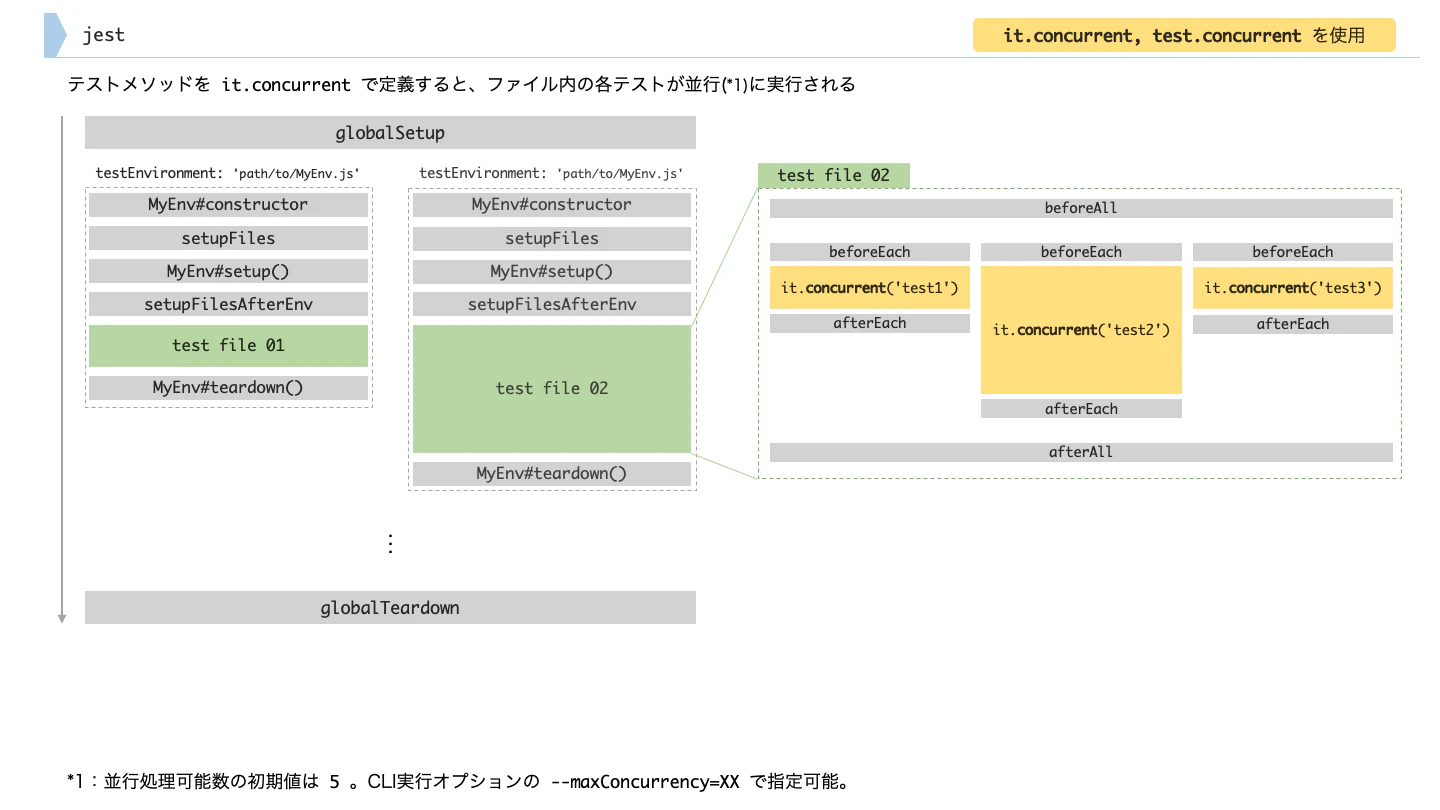Click the testEnvironment label above the test file 02 column
This screenshot has height=810, width=1440.
[x=552, y=173]
